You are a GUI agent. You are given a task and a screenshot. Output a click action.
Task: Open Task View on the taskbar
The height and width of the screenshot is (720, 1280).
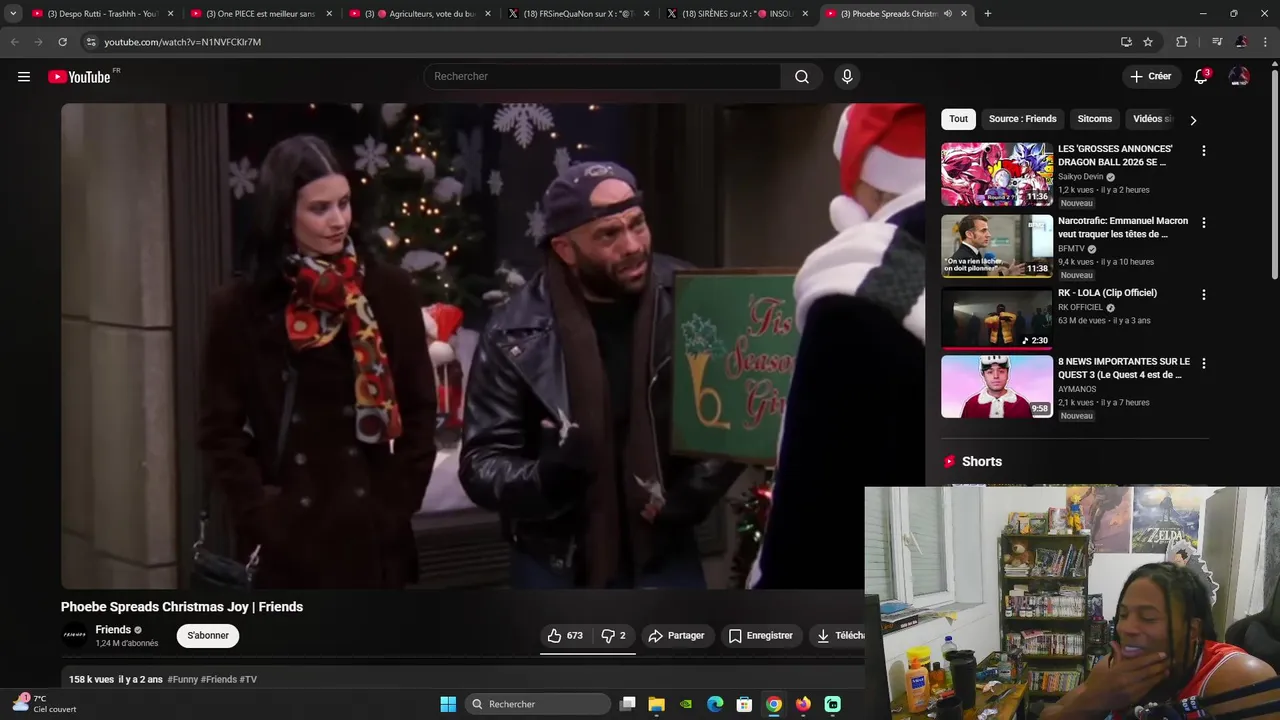coord(627,704)
